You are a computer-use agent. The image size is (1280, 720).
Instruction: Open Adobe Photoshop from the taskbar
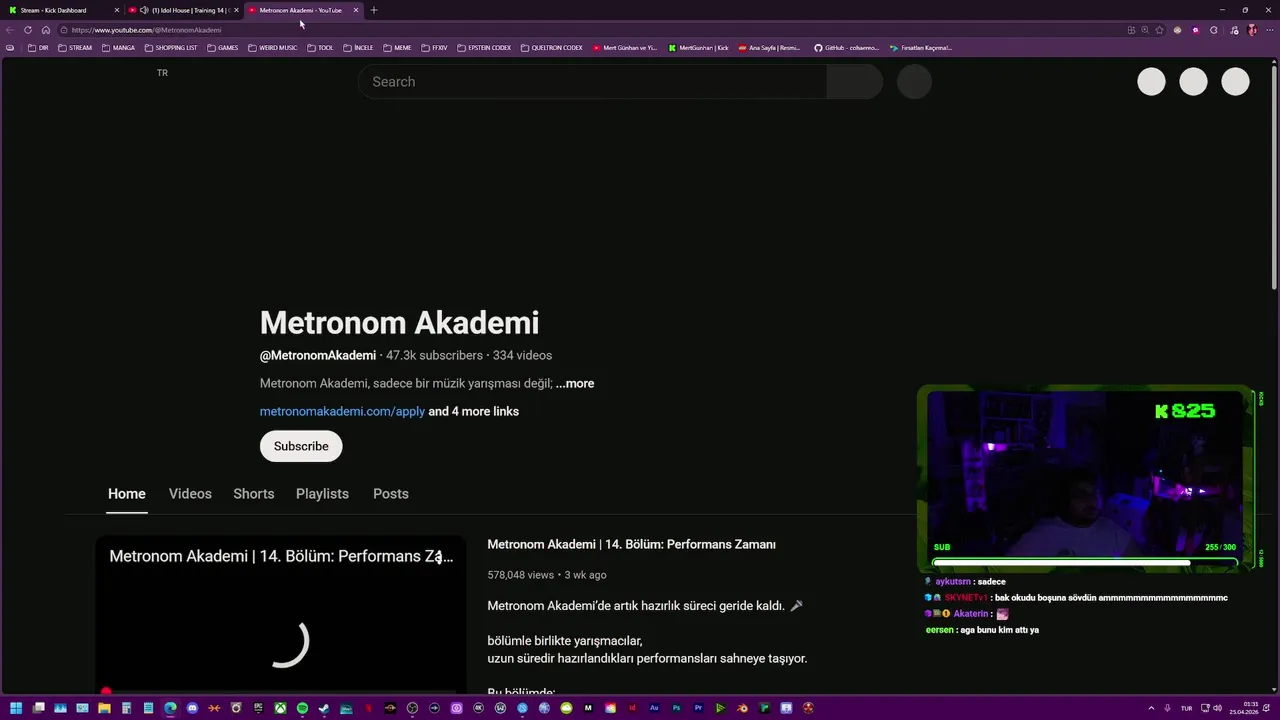point(676,708)
